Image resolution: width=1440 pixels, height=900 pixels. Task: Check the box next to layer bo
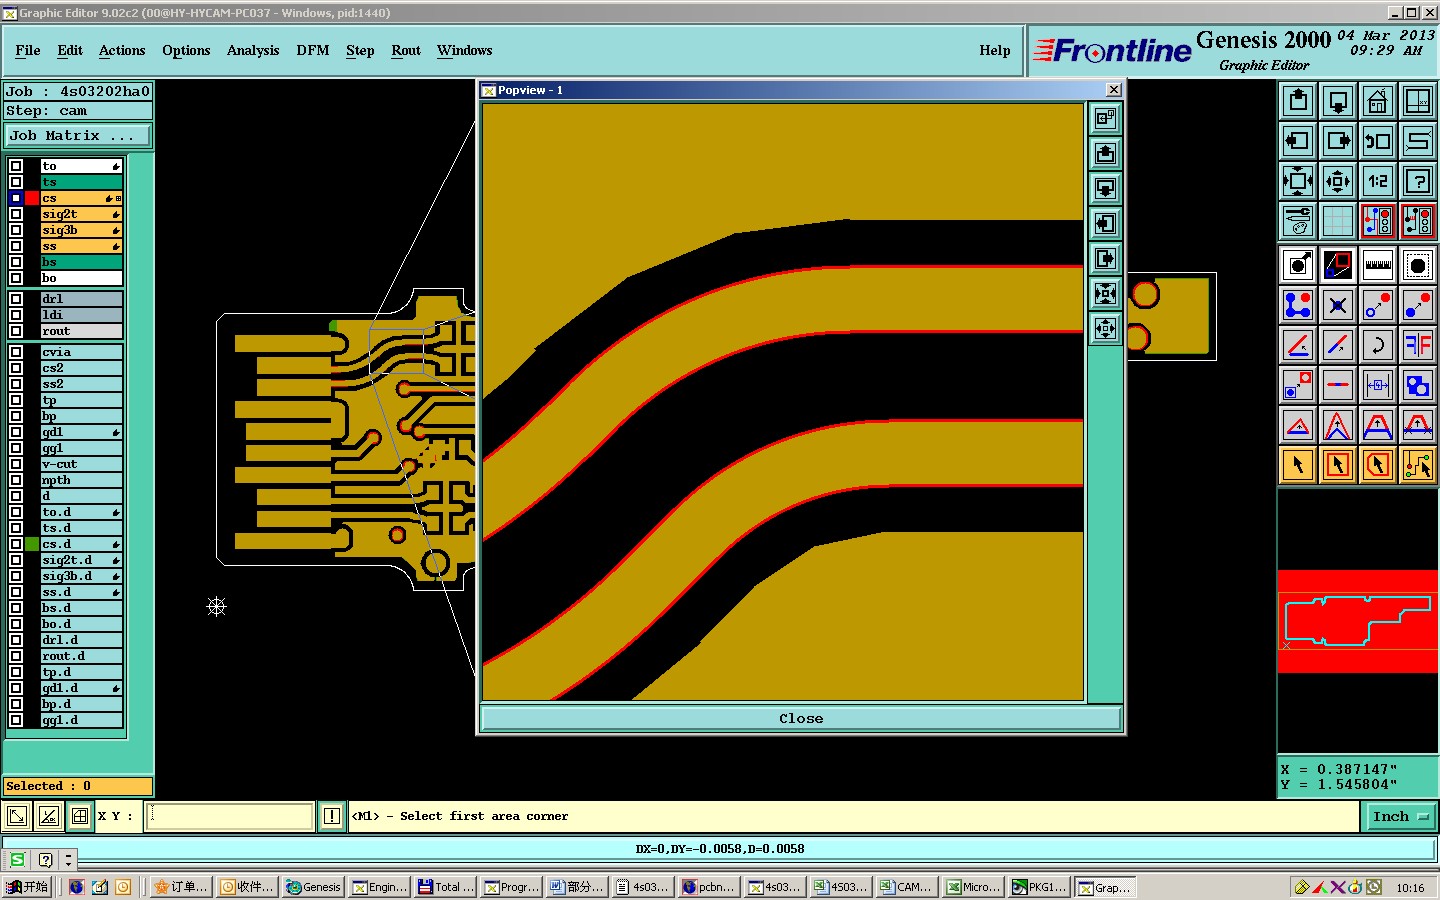[16, 278]
